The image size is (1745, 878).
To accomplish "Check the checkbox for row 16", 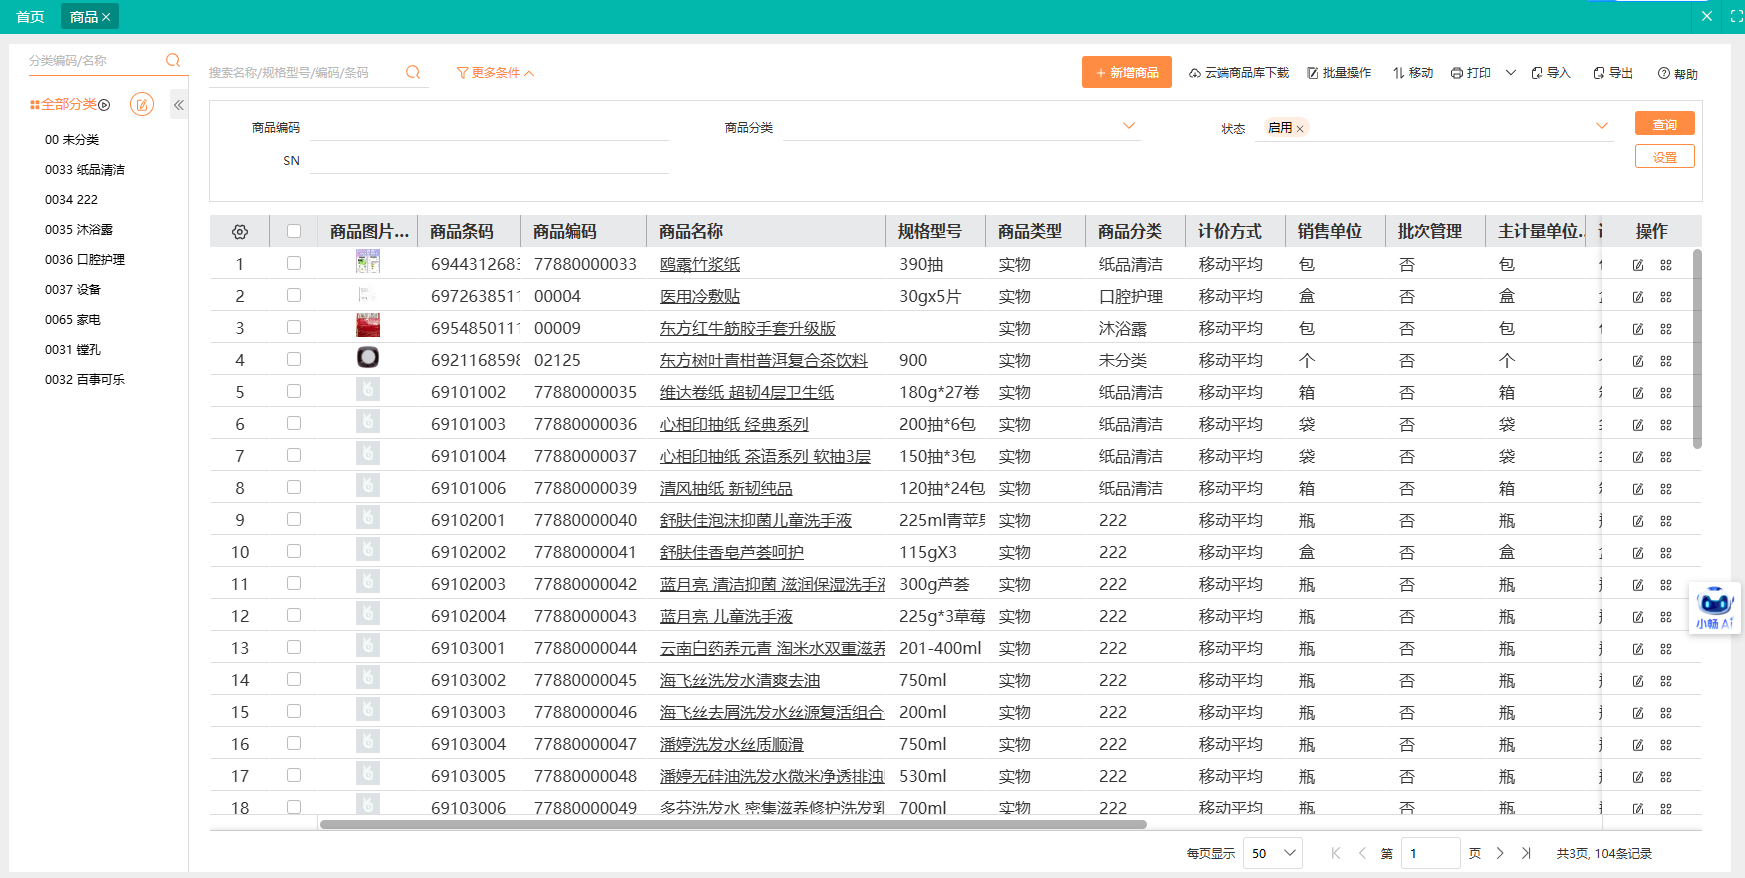I will [x=294, y=743].
